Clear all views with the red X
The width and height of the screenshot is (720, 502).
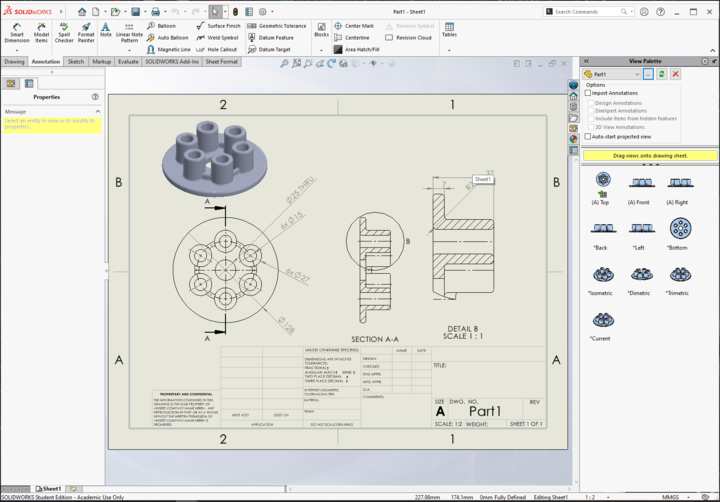(x=675, y=74)
